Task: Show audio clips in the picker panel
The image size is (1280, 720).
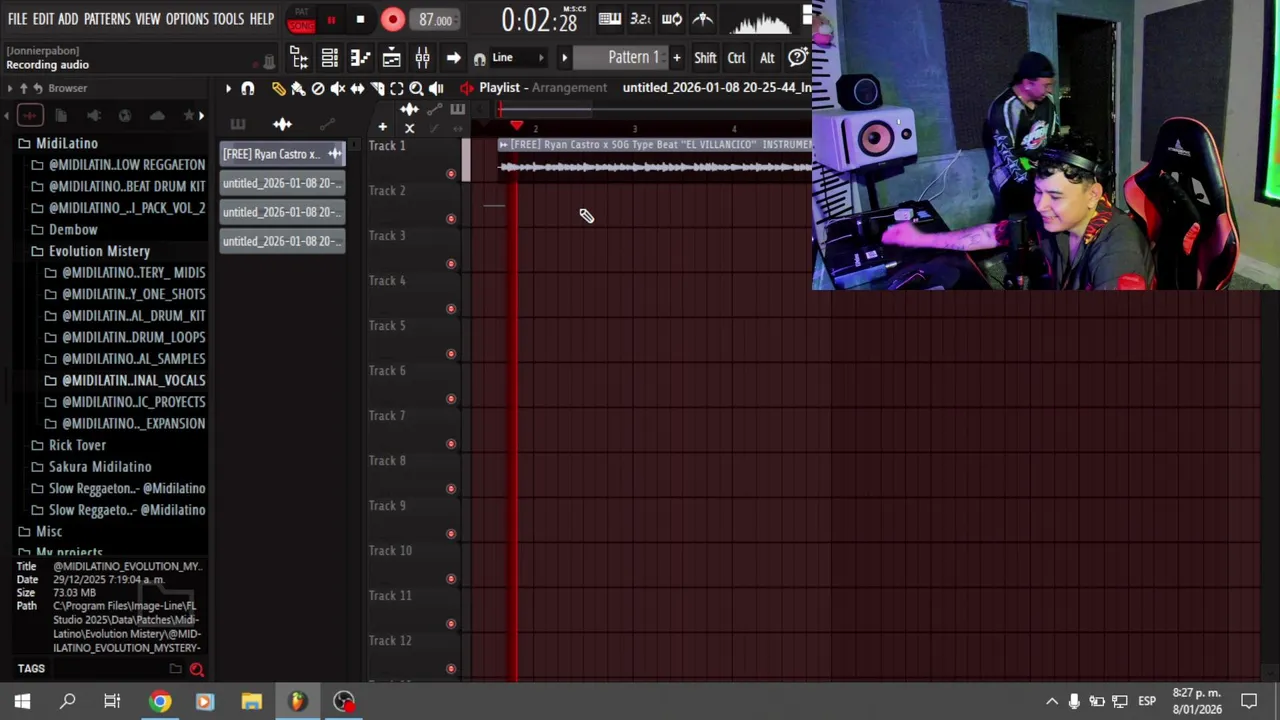Action: pos(282,124)
